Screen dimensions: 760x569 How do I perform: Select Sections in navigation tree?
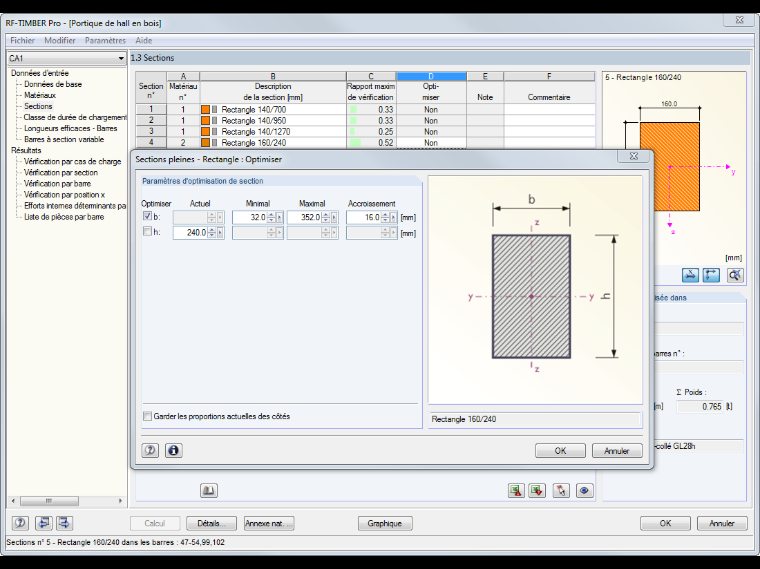(x=38, y=106)
